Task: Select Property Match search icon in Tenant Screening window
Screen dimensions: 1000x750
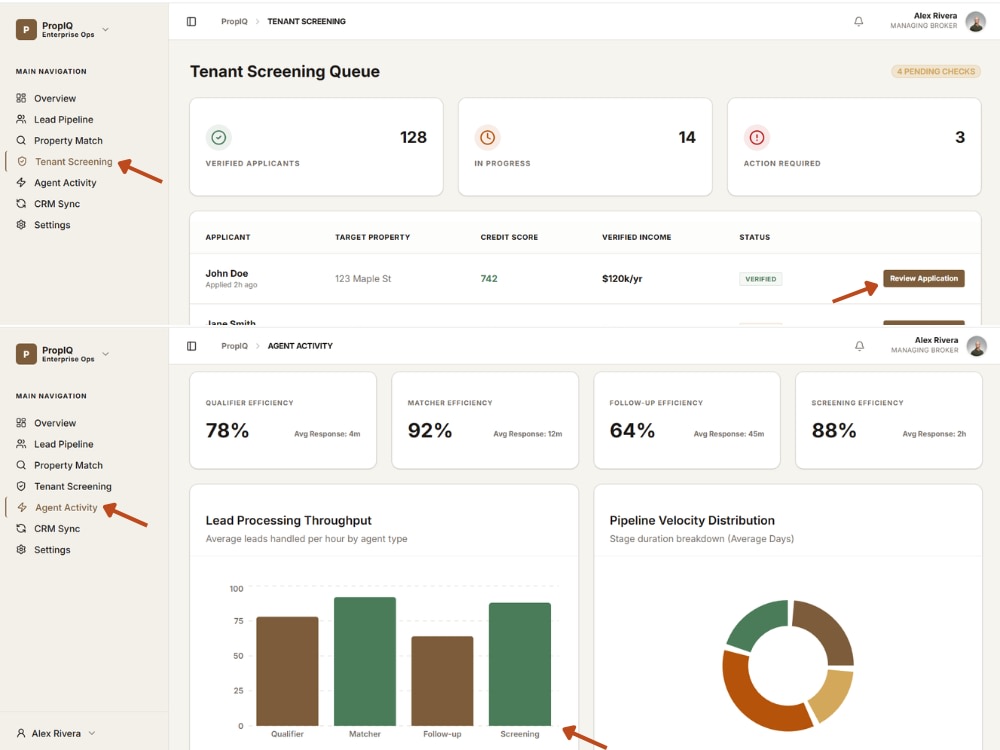Action: click(x=21, y=140)
